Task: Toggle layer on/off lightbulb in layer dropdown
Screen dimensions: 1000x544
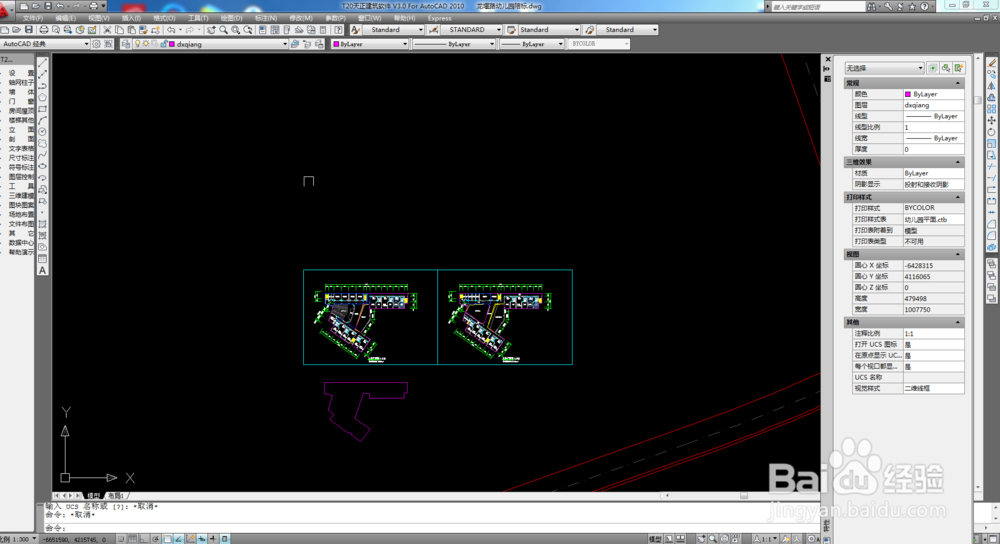Action: [137, 44]
